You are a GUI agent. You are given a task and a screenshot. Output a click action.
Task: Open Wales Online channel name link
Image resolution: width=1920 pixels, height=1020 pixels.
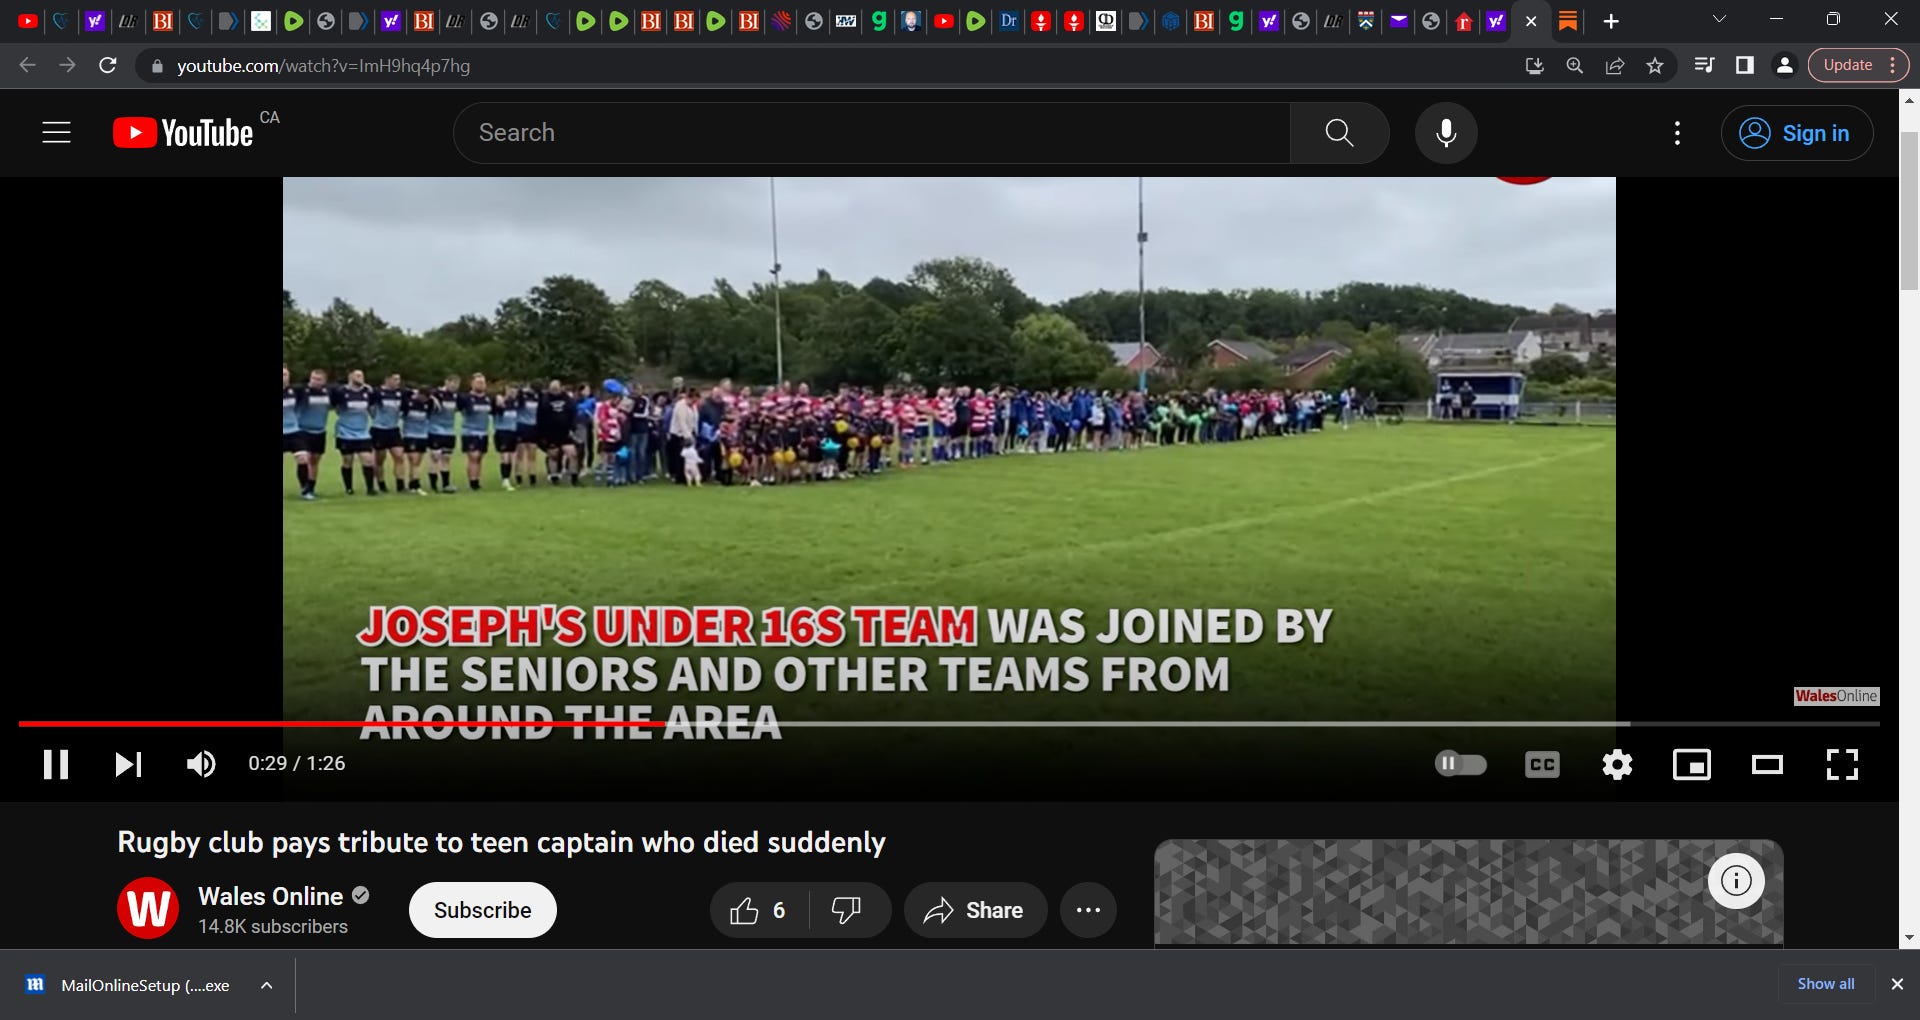pos(270,896)
